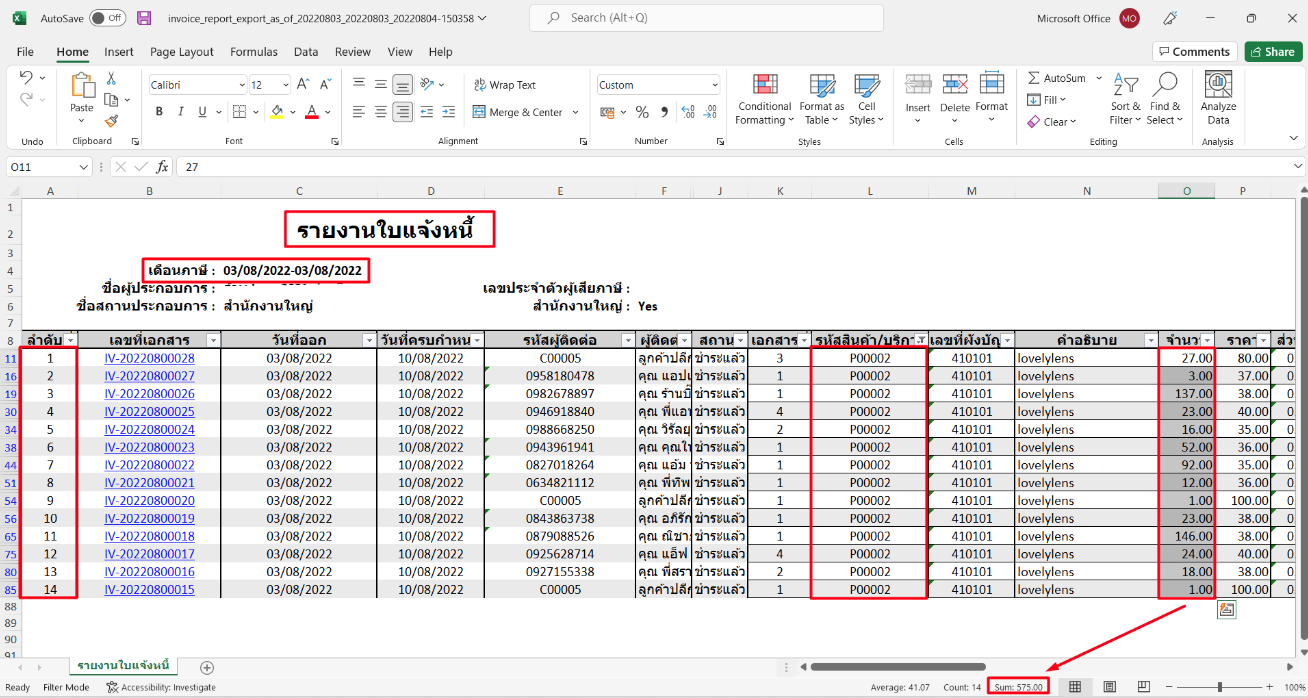Add a new sheet with plus button
The image size is (1308, 698).
(x=207, y=667)
